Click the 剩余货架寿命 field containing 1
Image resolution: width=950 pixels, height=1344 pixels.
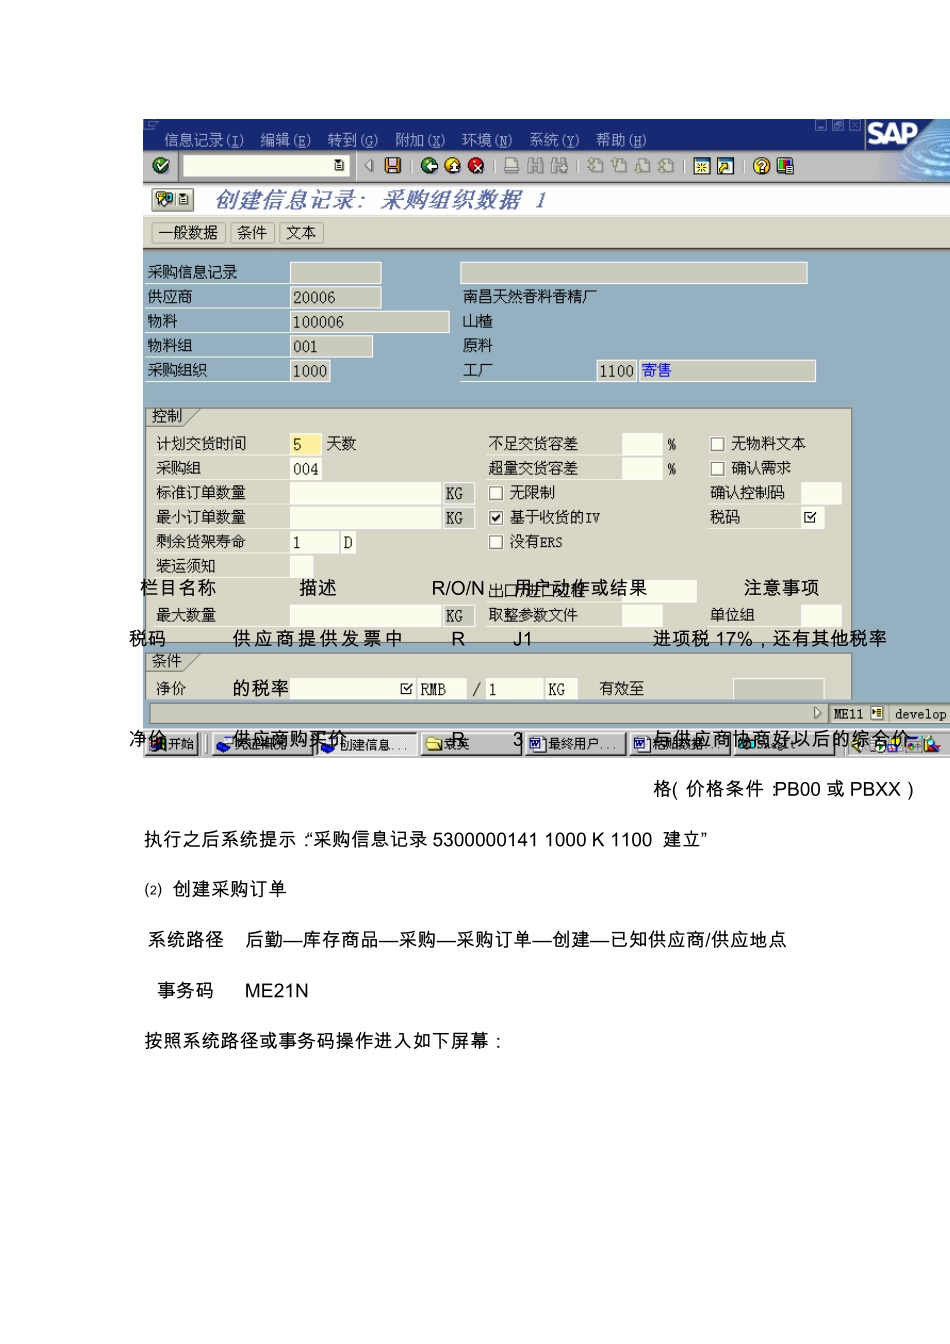(x=313, y=542)
